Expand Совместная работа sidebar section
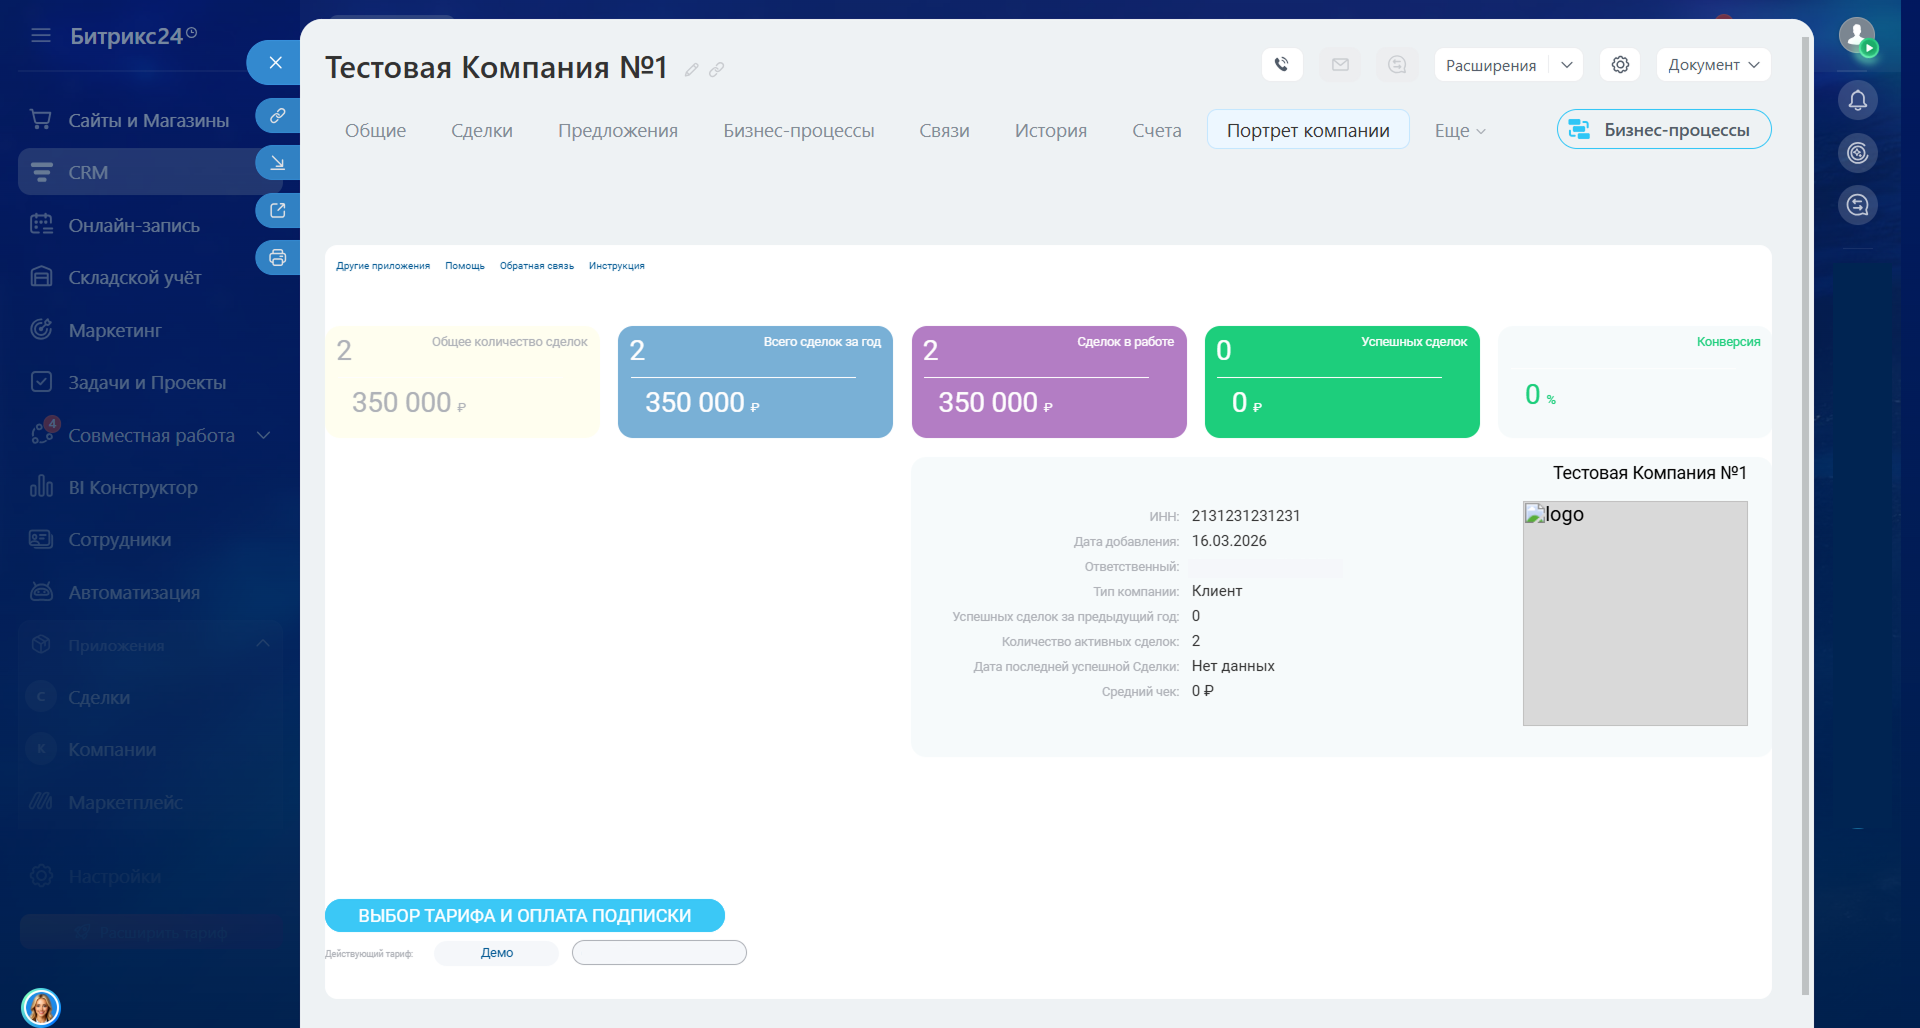Screen dimensions: 1920x1028 point(264,435)
